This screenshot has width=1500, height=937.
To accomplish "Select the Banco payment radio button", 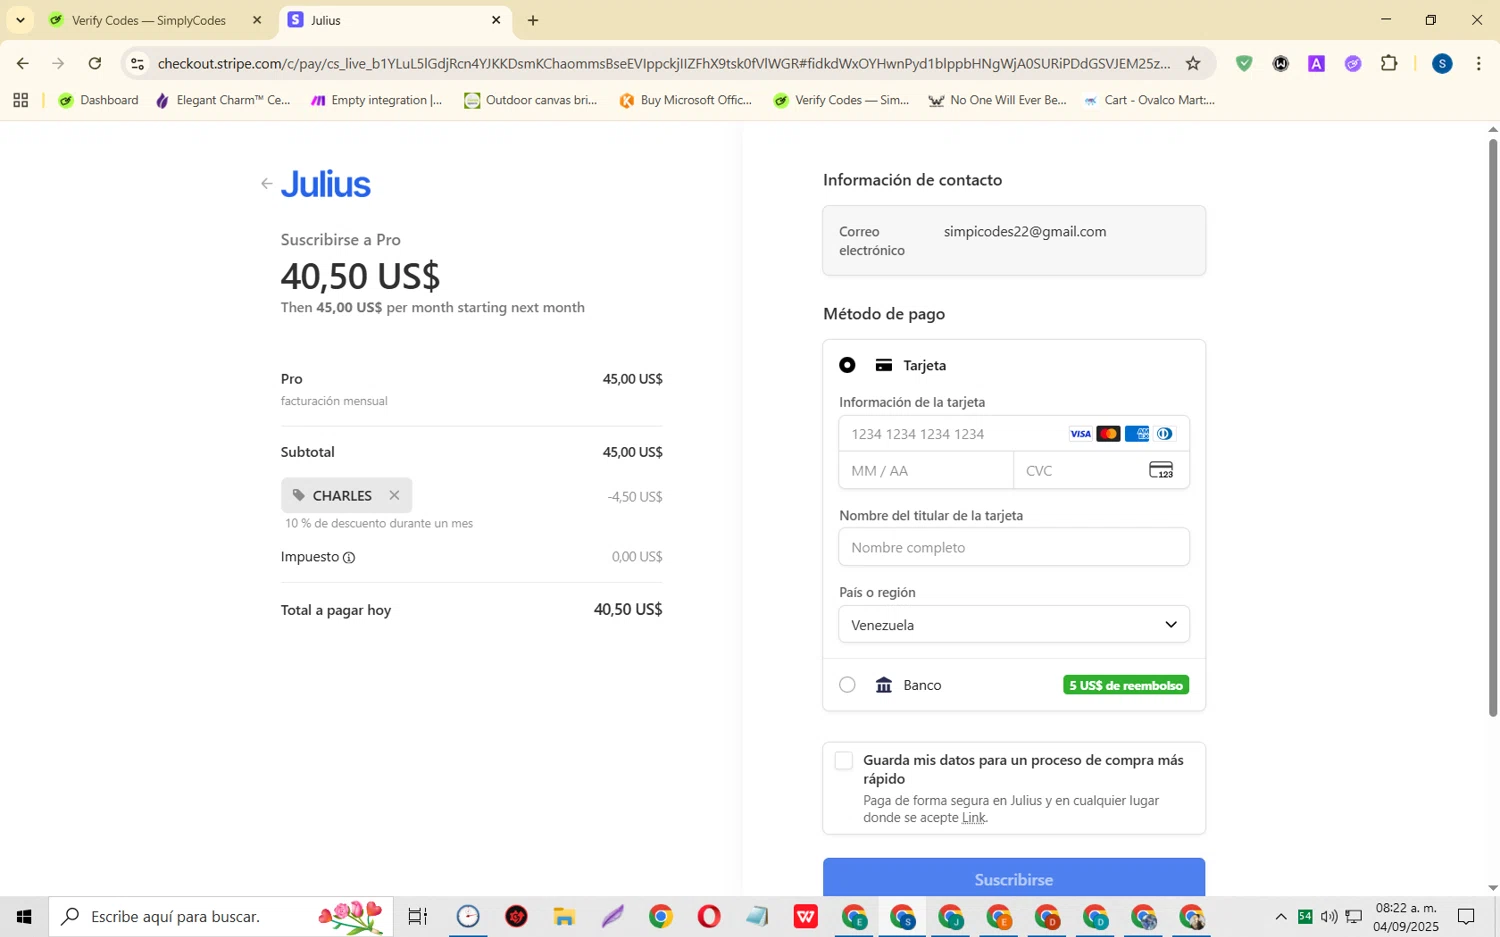I will point(847,685).
